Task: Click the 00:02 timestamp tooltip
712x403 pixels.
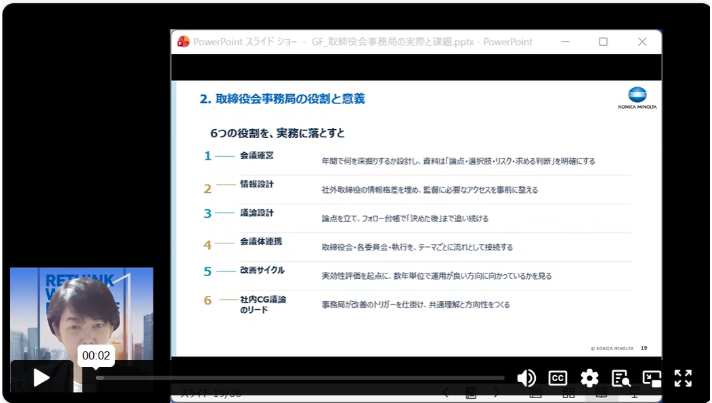Action: click(x=96, y=355)
